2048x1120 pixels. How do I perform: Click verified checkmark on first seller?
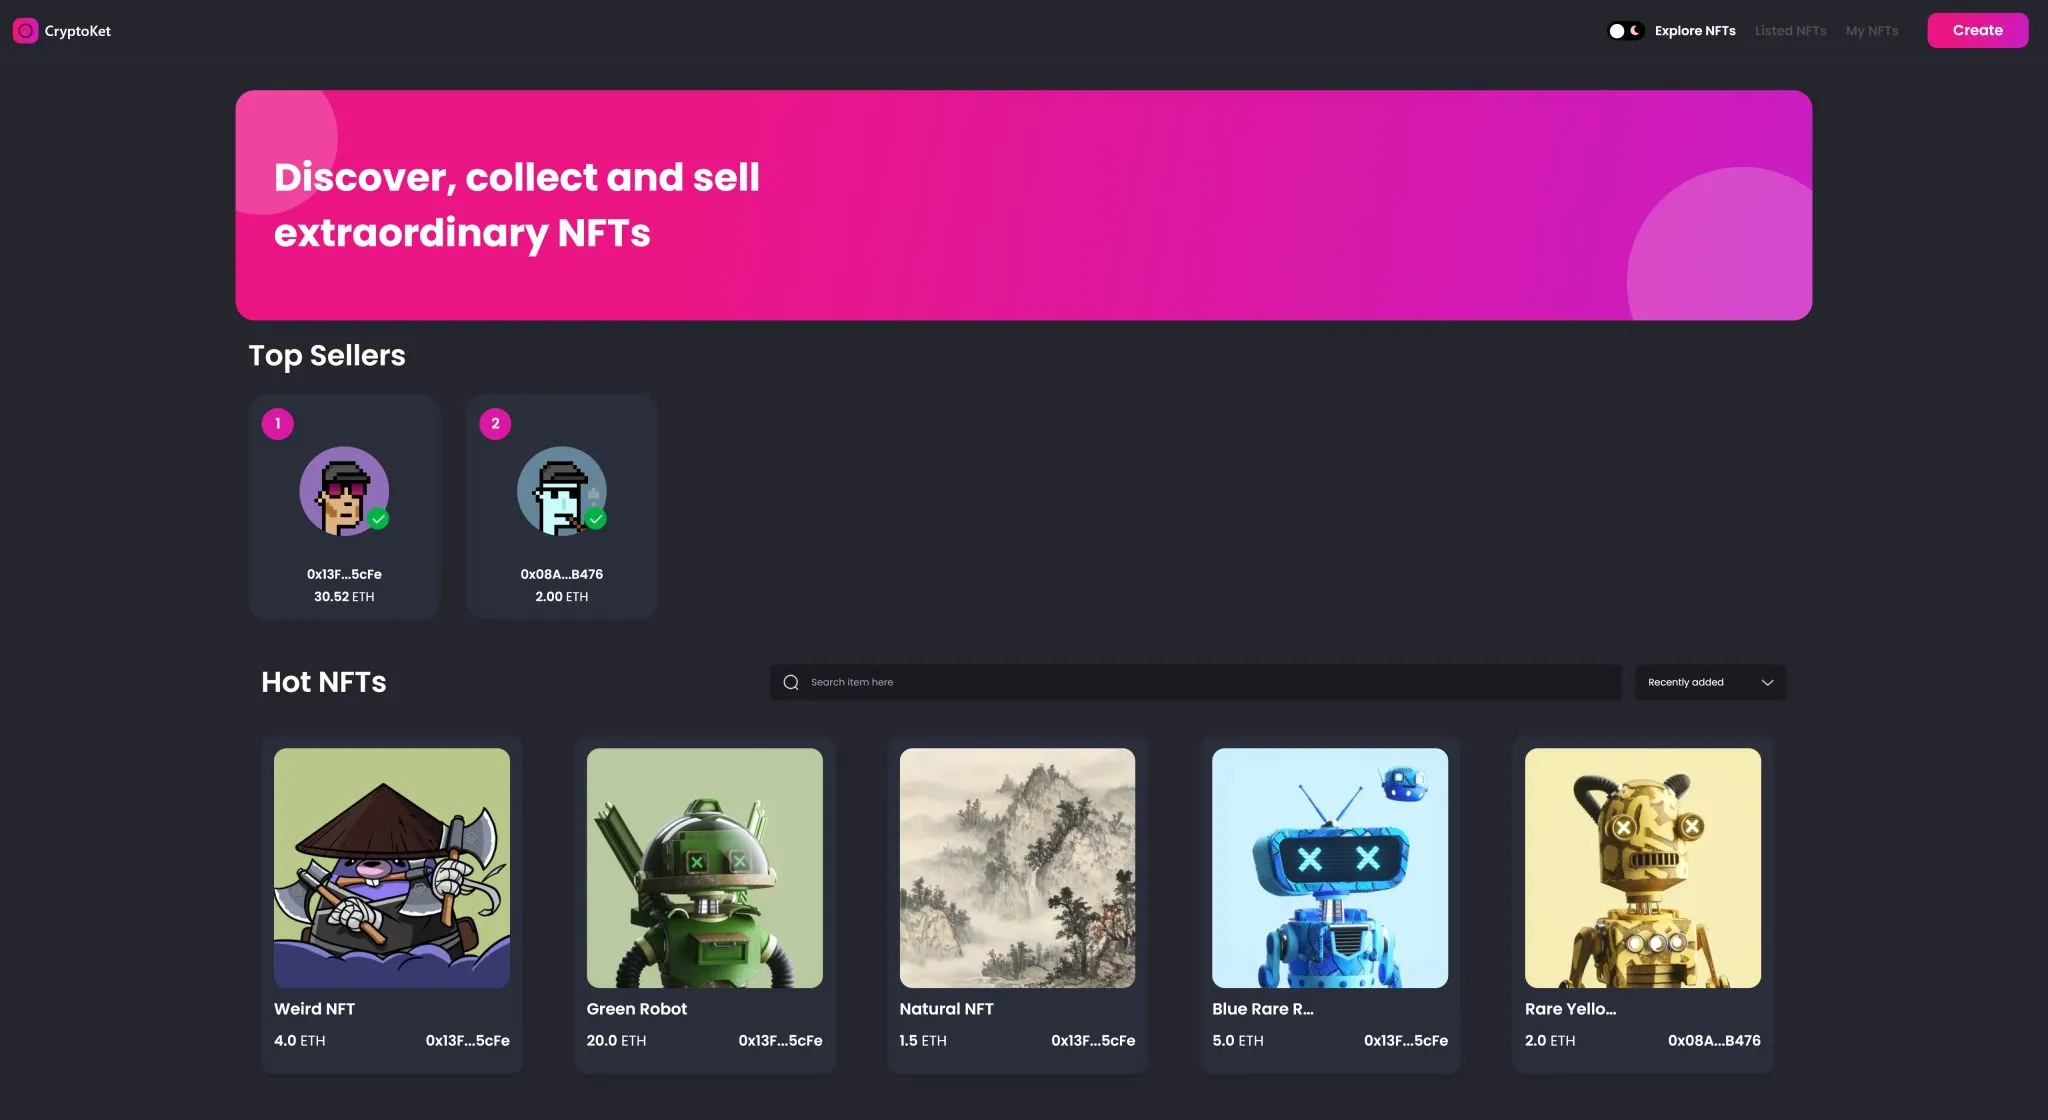pyautogui.click(x=378, y=518)
